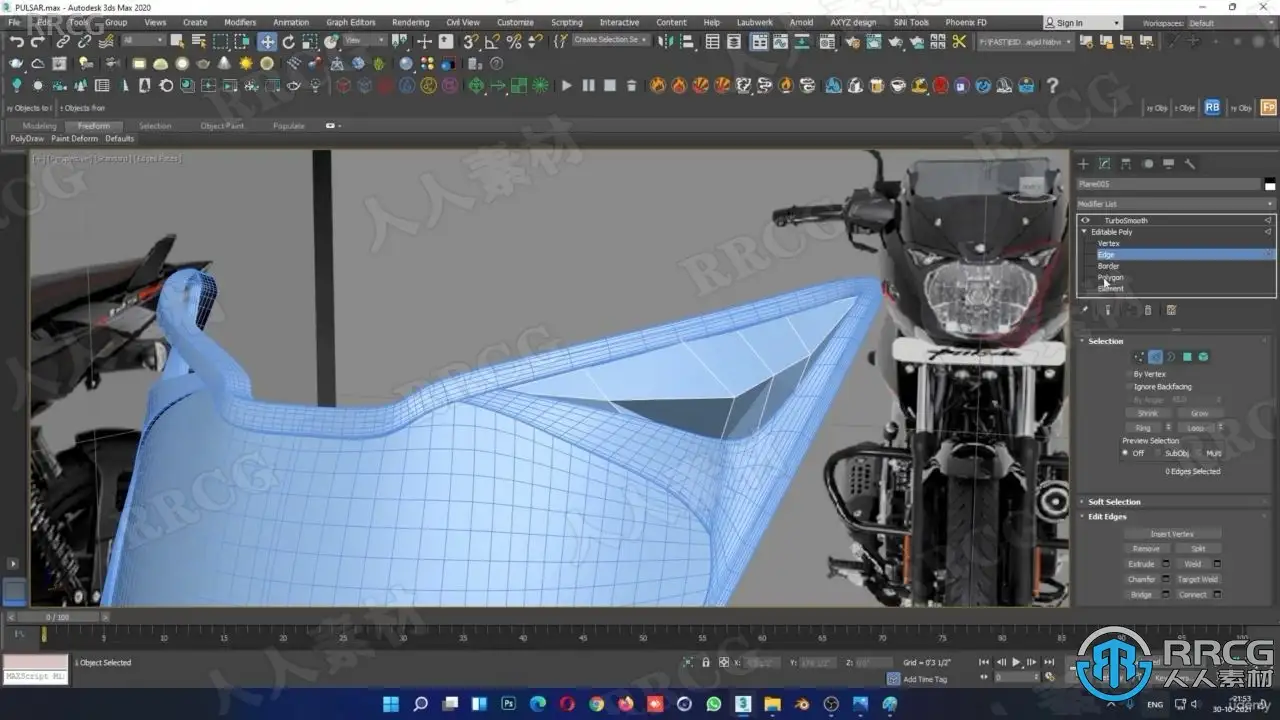
Task: Activate the Select and Rotate tool
Action: tap(289, 42)
